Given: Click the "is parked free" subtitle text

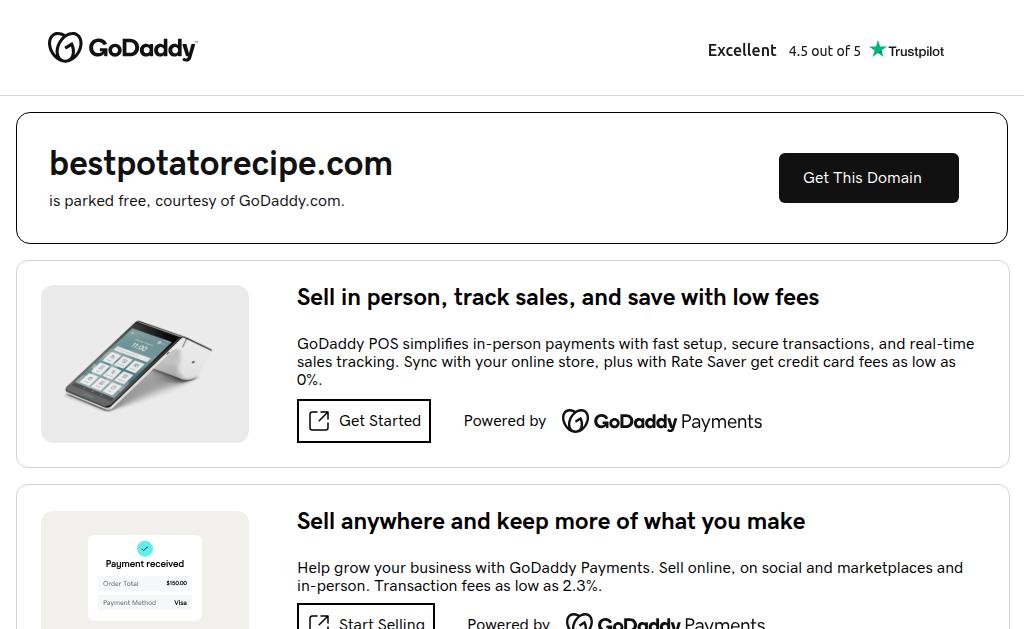Looking at the screenshot, I should (x=197, y=201).
